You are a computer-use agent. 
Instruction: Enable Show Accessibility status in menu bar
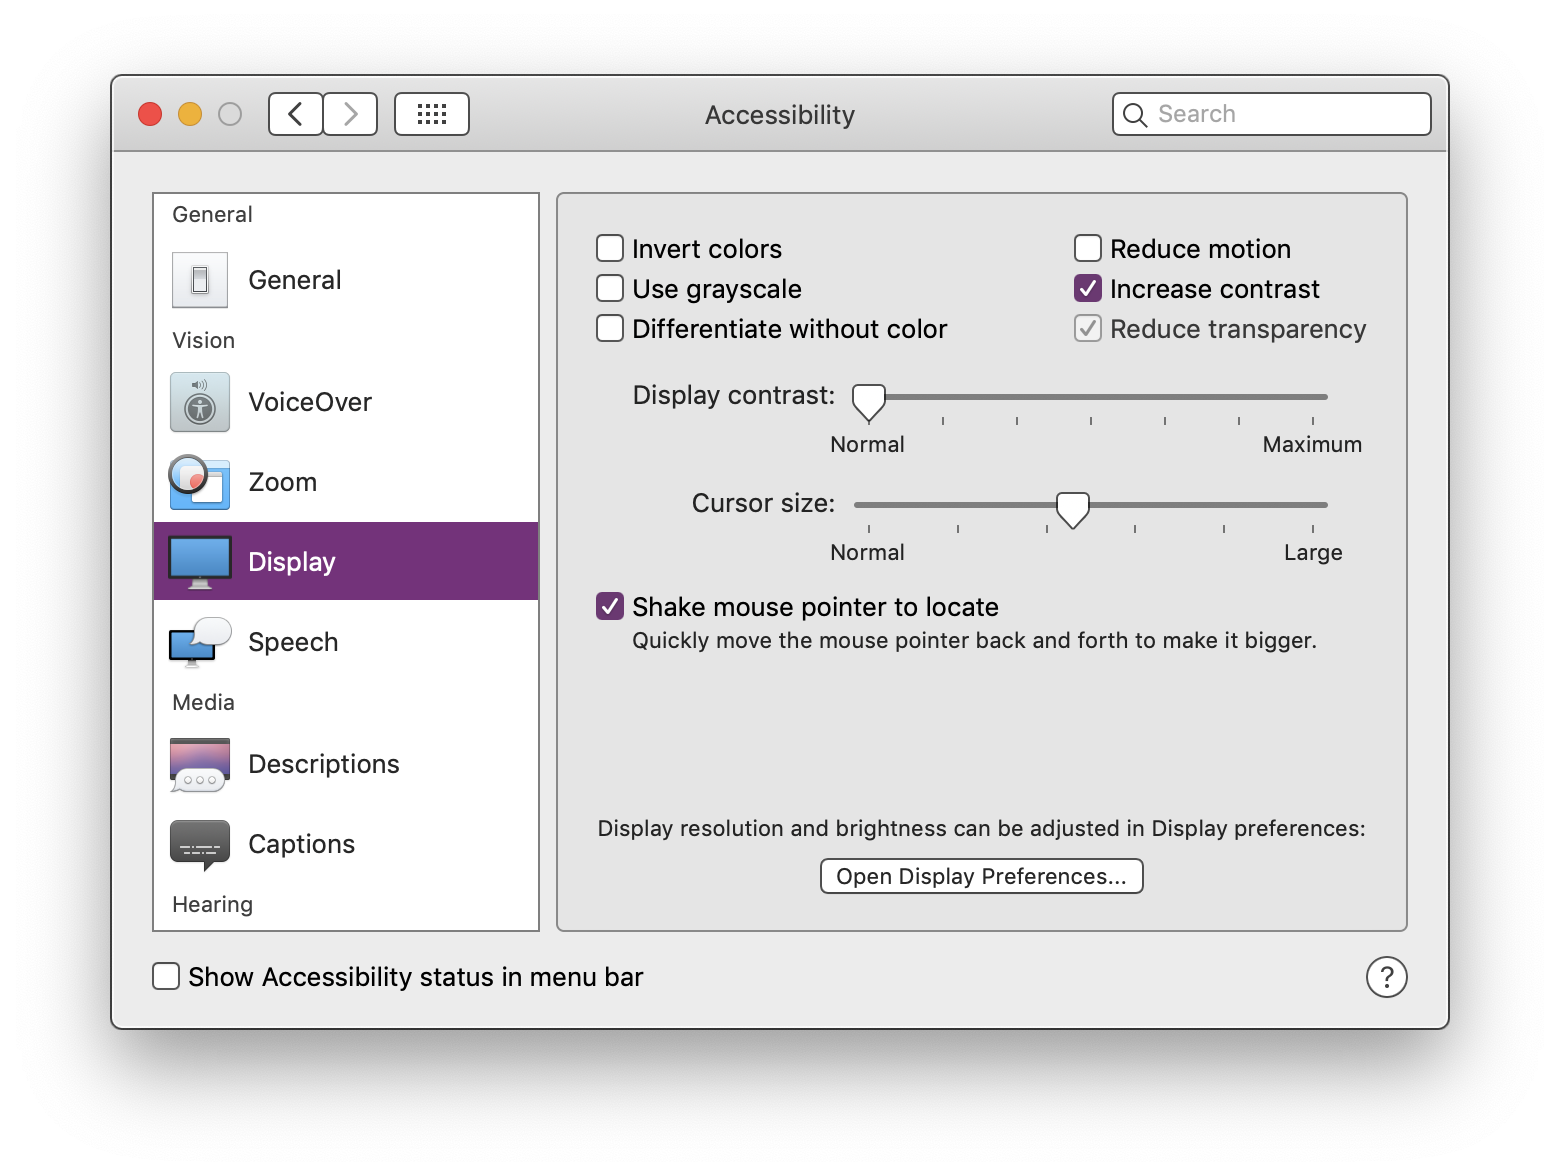(166, 976)
